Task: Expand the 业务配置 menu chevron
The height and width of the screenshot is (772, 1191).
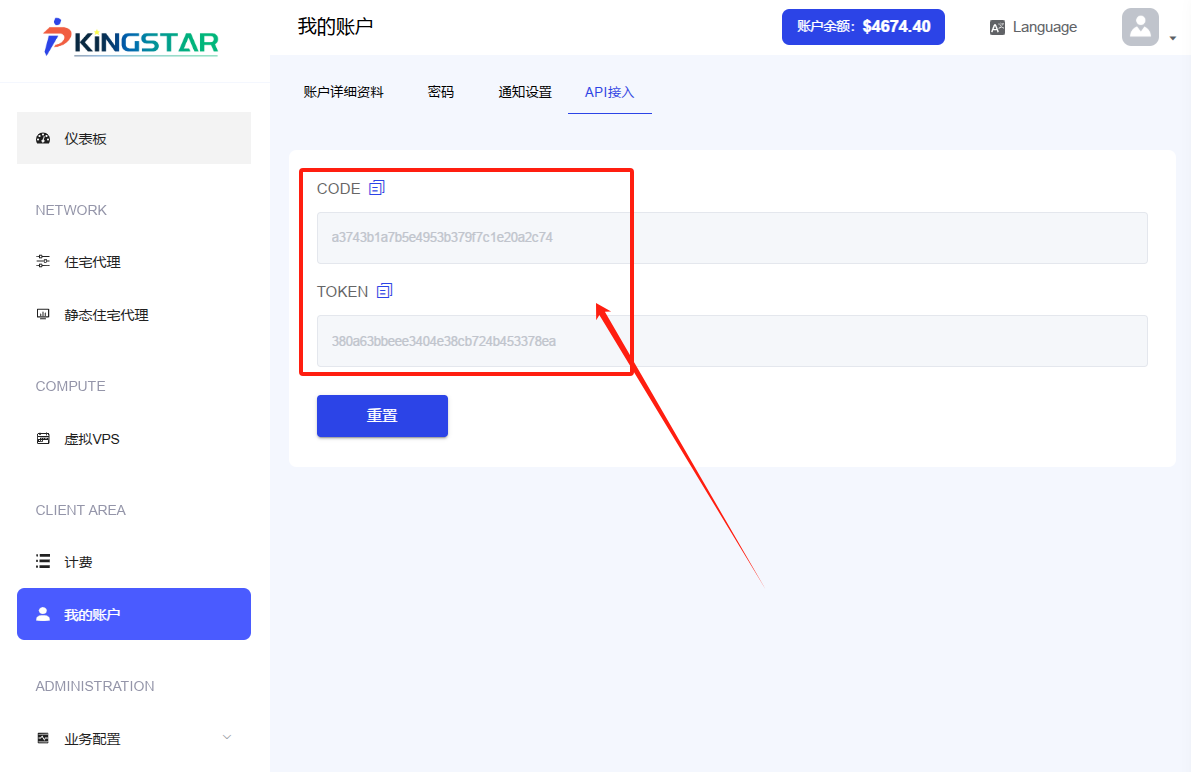Action: pyautogui.click(x=227, y=737)
